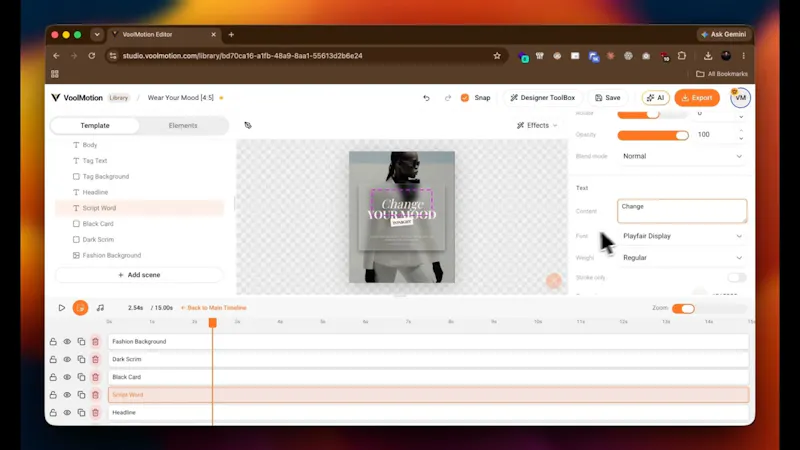Switch to the Template tab

[x=95, y=126]
